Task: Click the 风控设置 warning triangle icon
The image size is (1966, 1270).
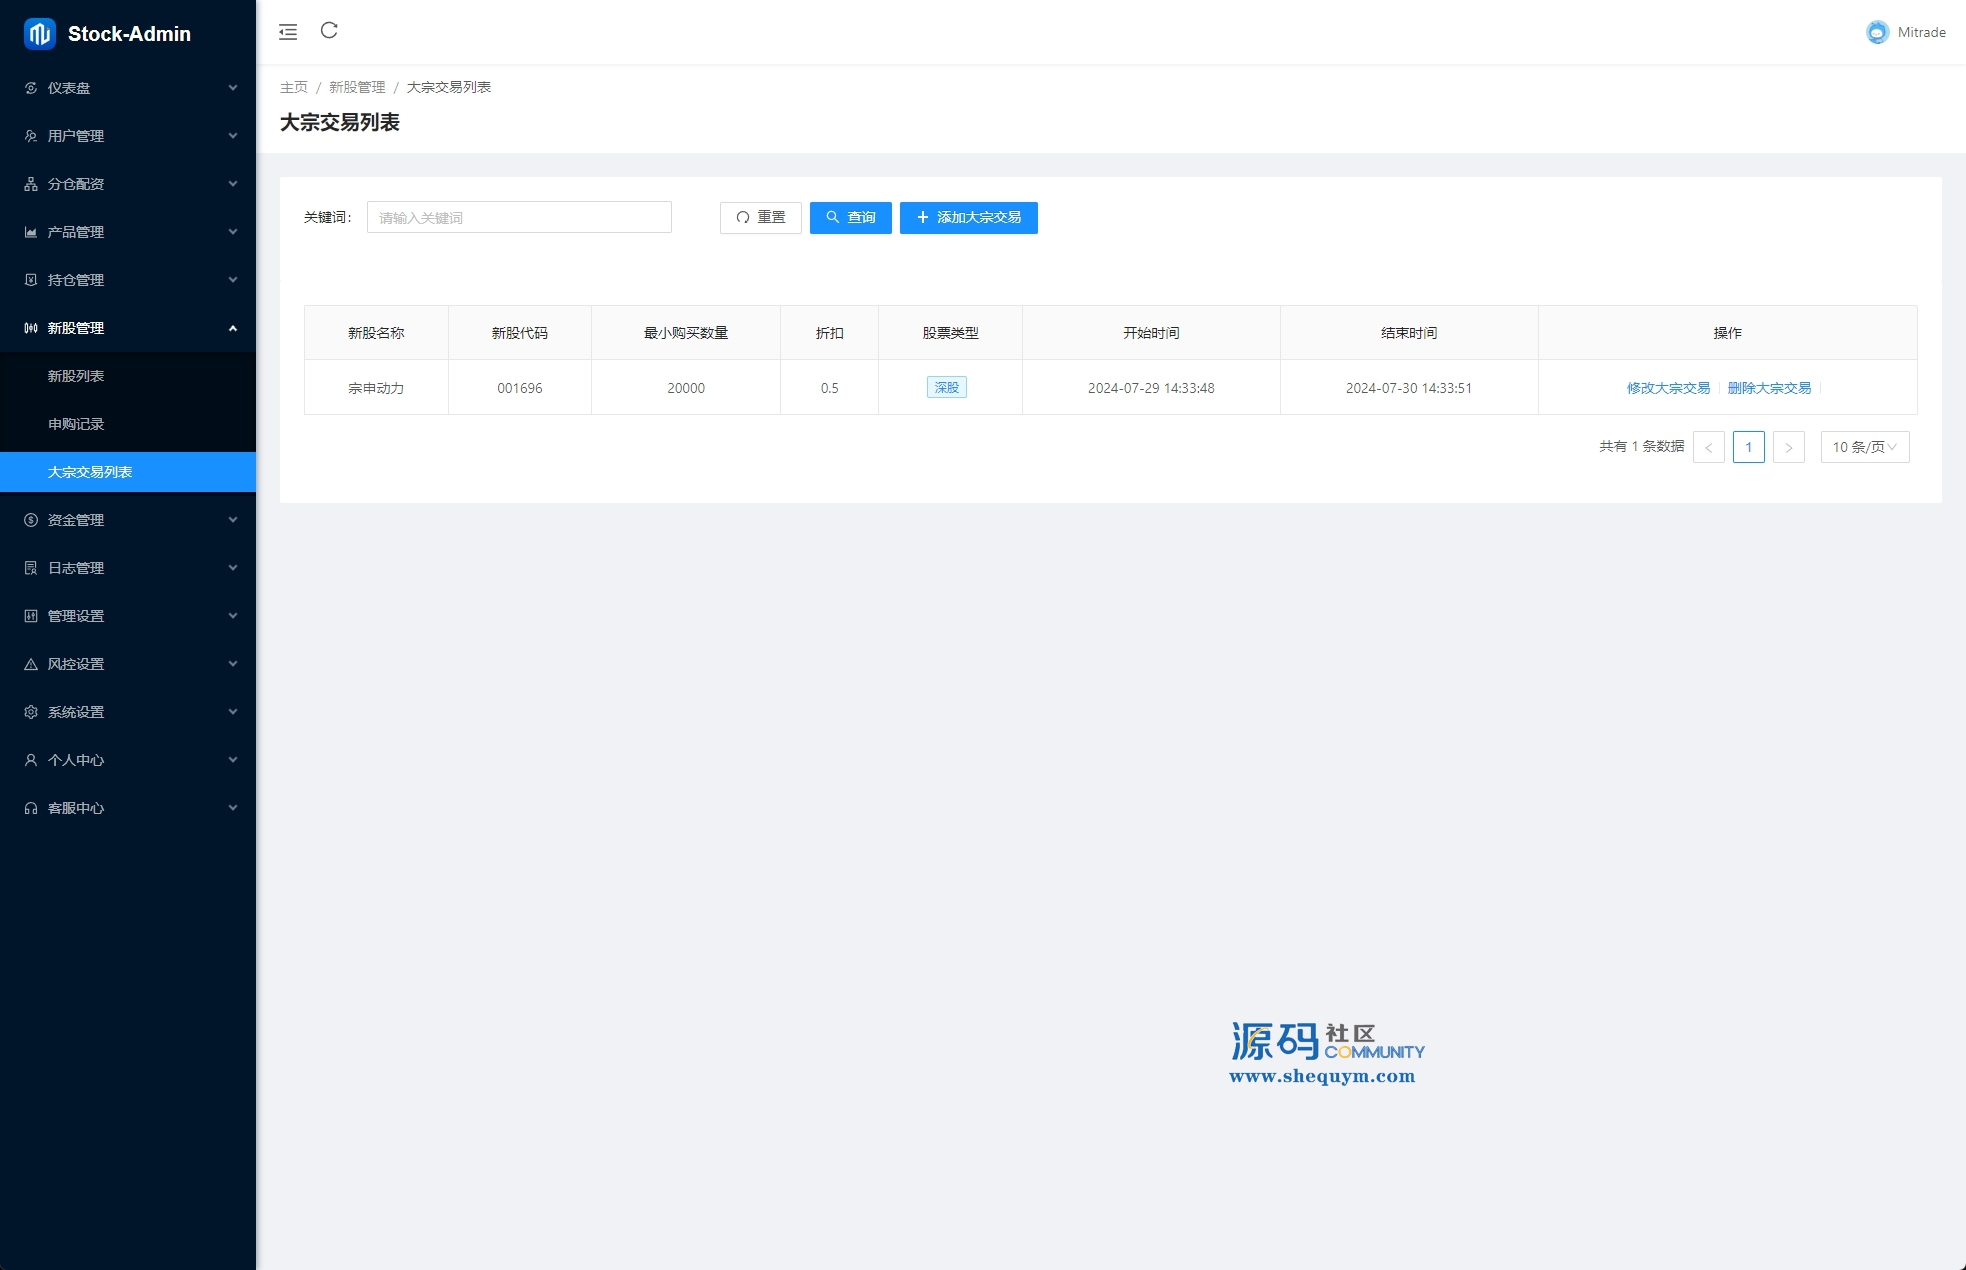Action: point(31,664)
